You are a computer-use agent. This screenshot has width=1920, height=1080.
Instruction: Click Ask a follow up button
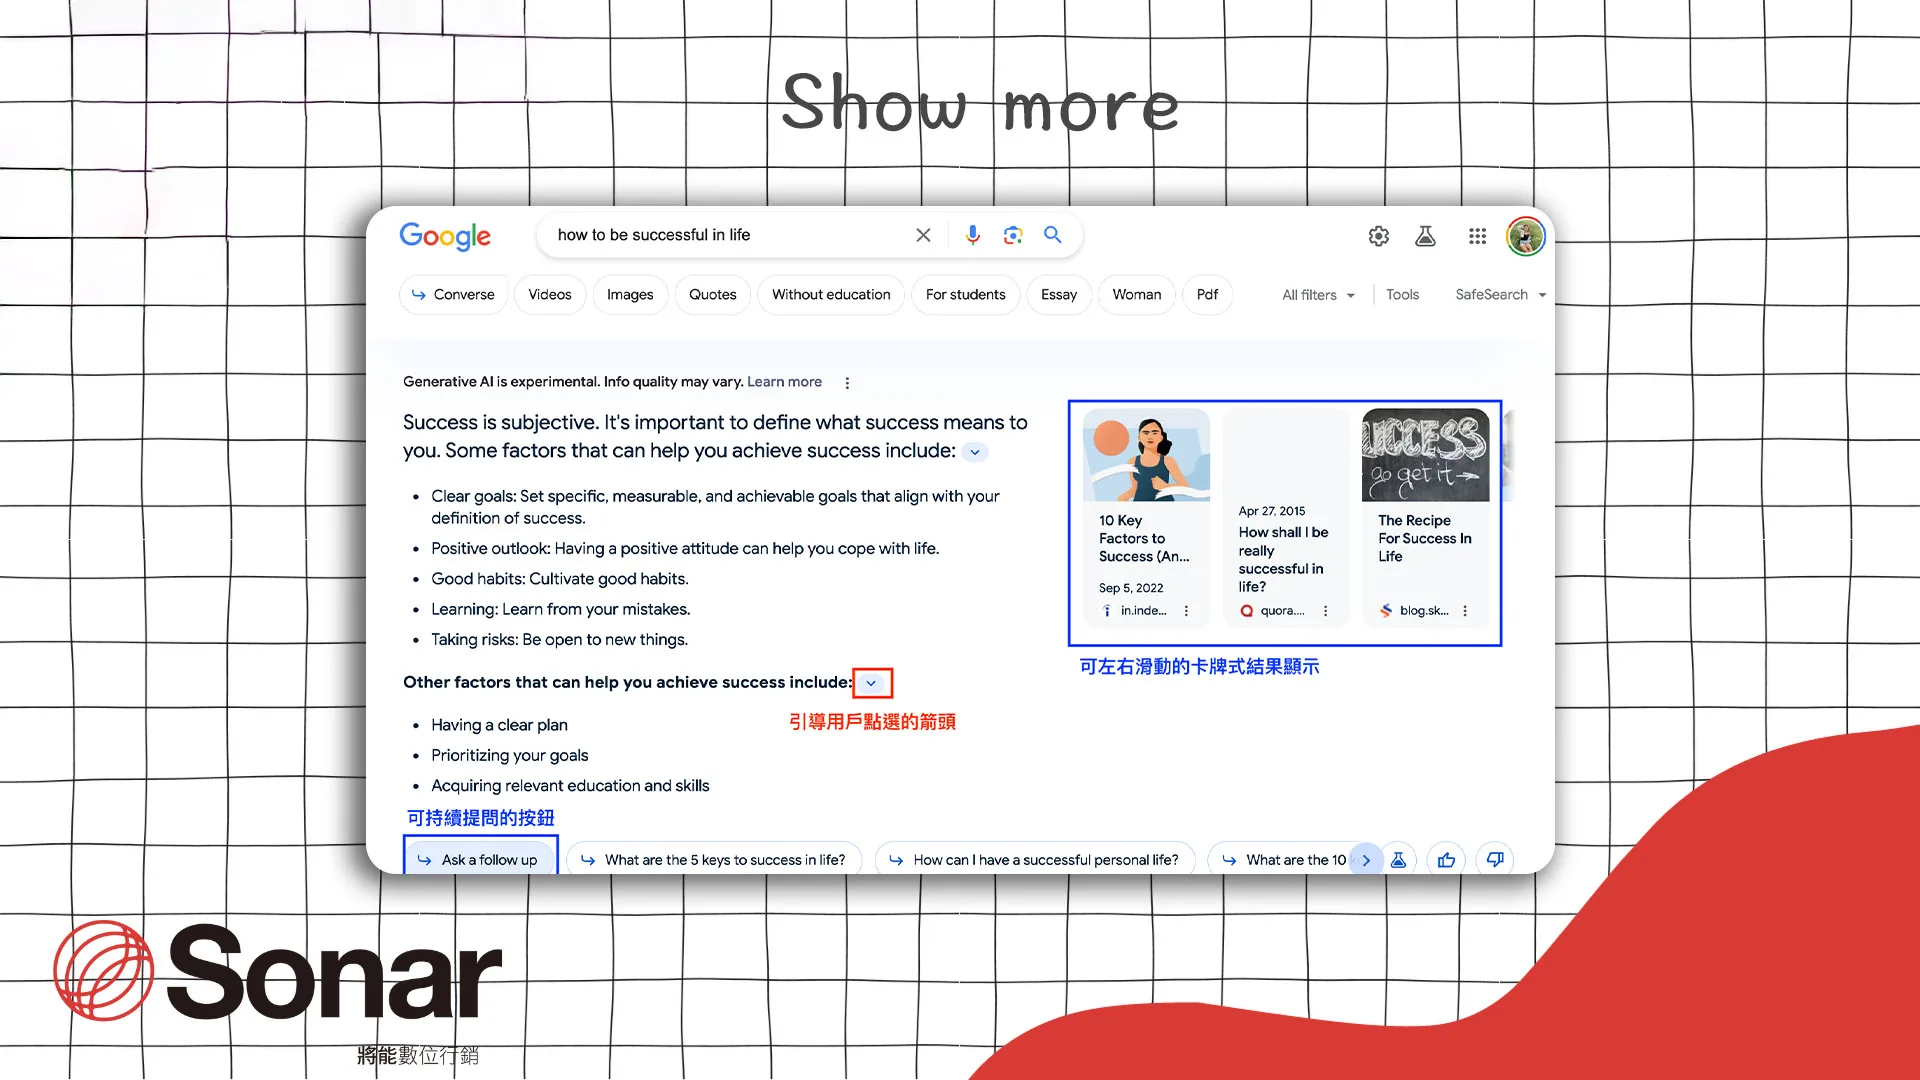(480, 860)
